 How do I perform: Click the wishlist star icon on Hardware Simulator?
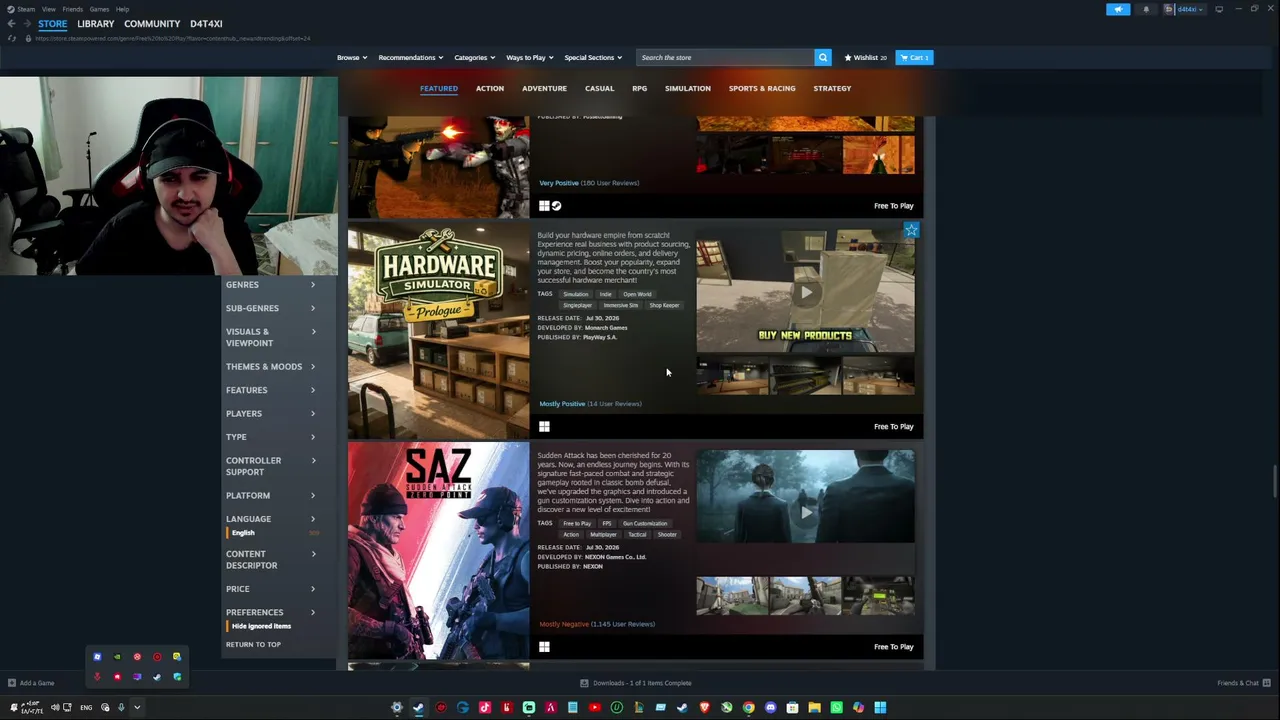[911, 231]
